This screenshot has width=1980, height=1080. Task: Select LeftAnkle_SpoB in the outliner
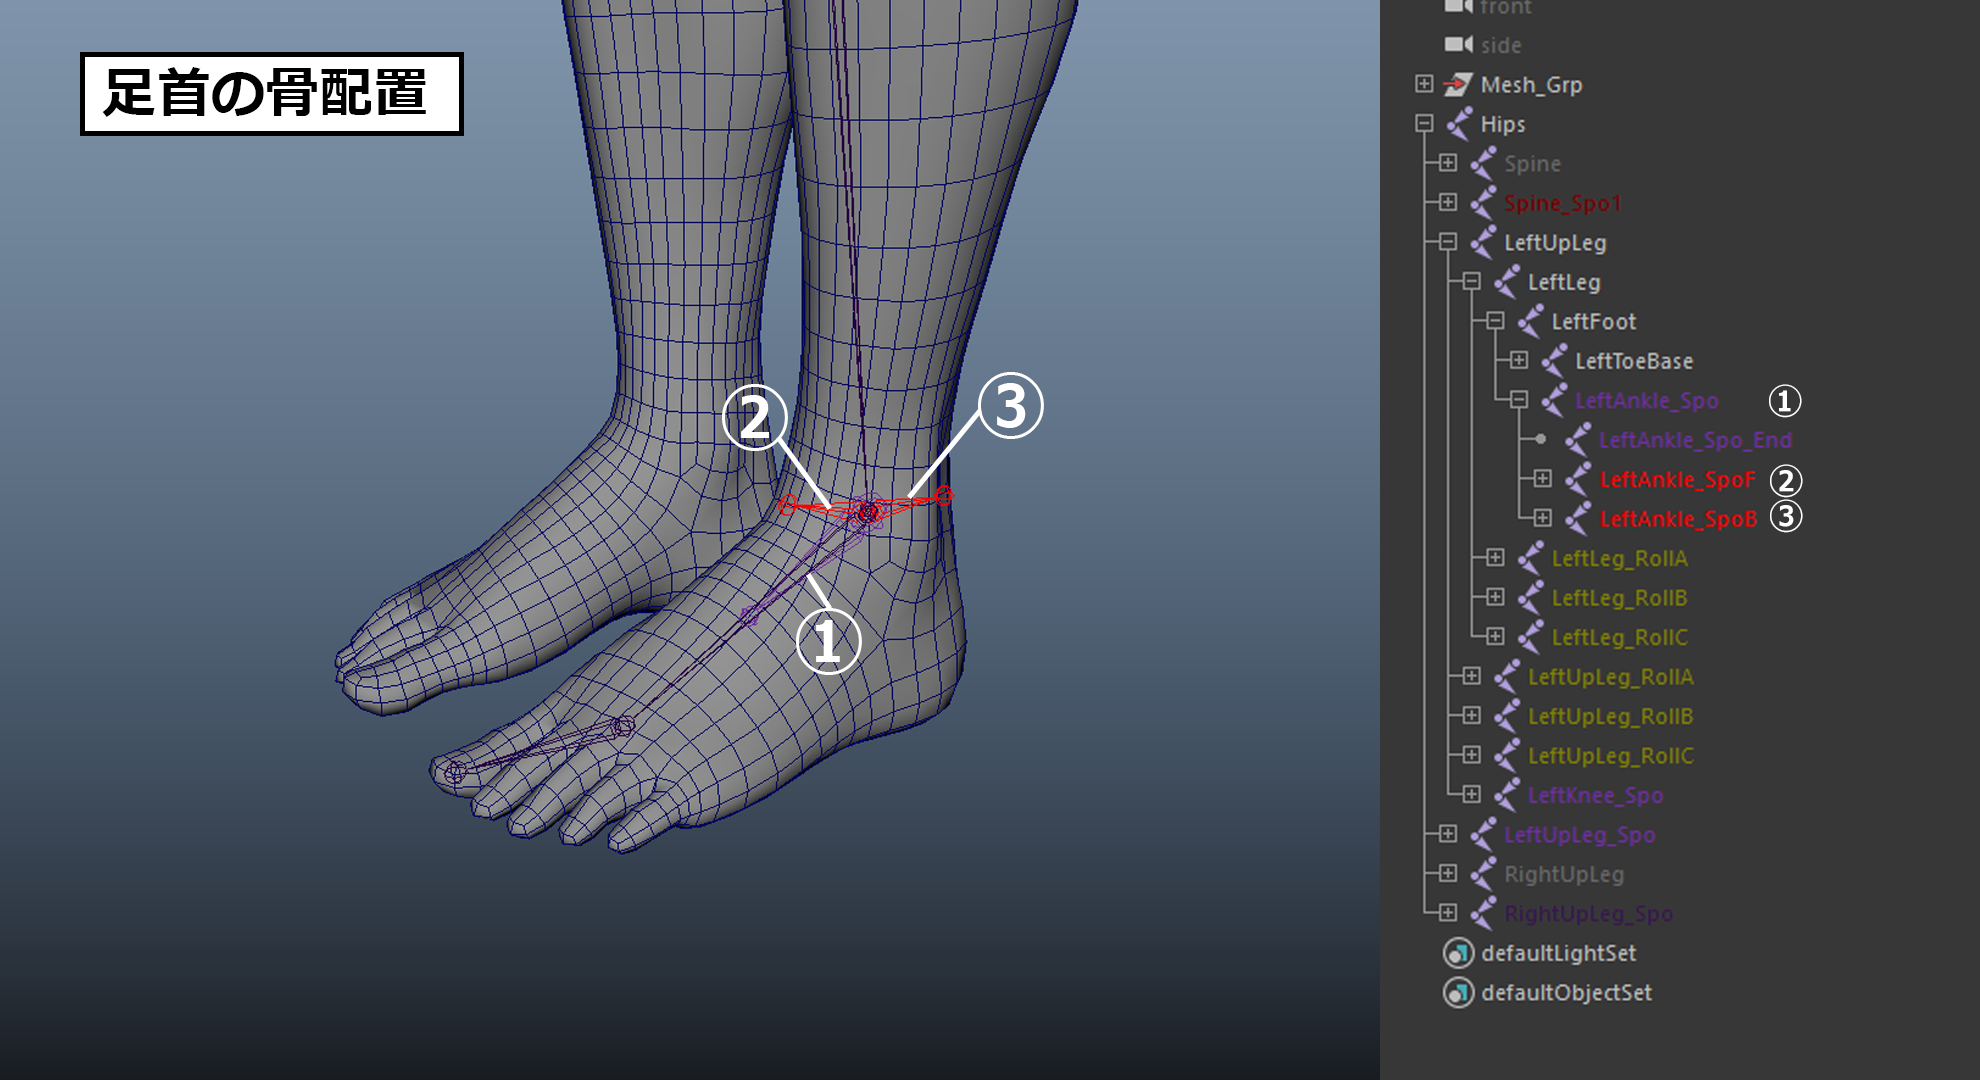pyautogui.click(x=1678, y=519)
